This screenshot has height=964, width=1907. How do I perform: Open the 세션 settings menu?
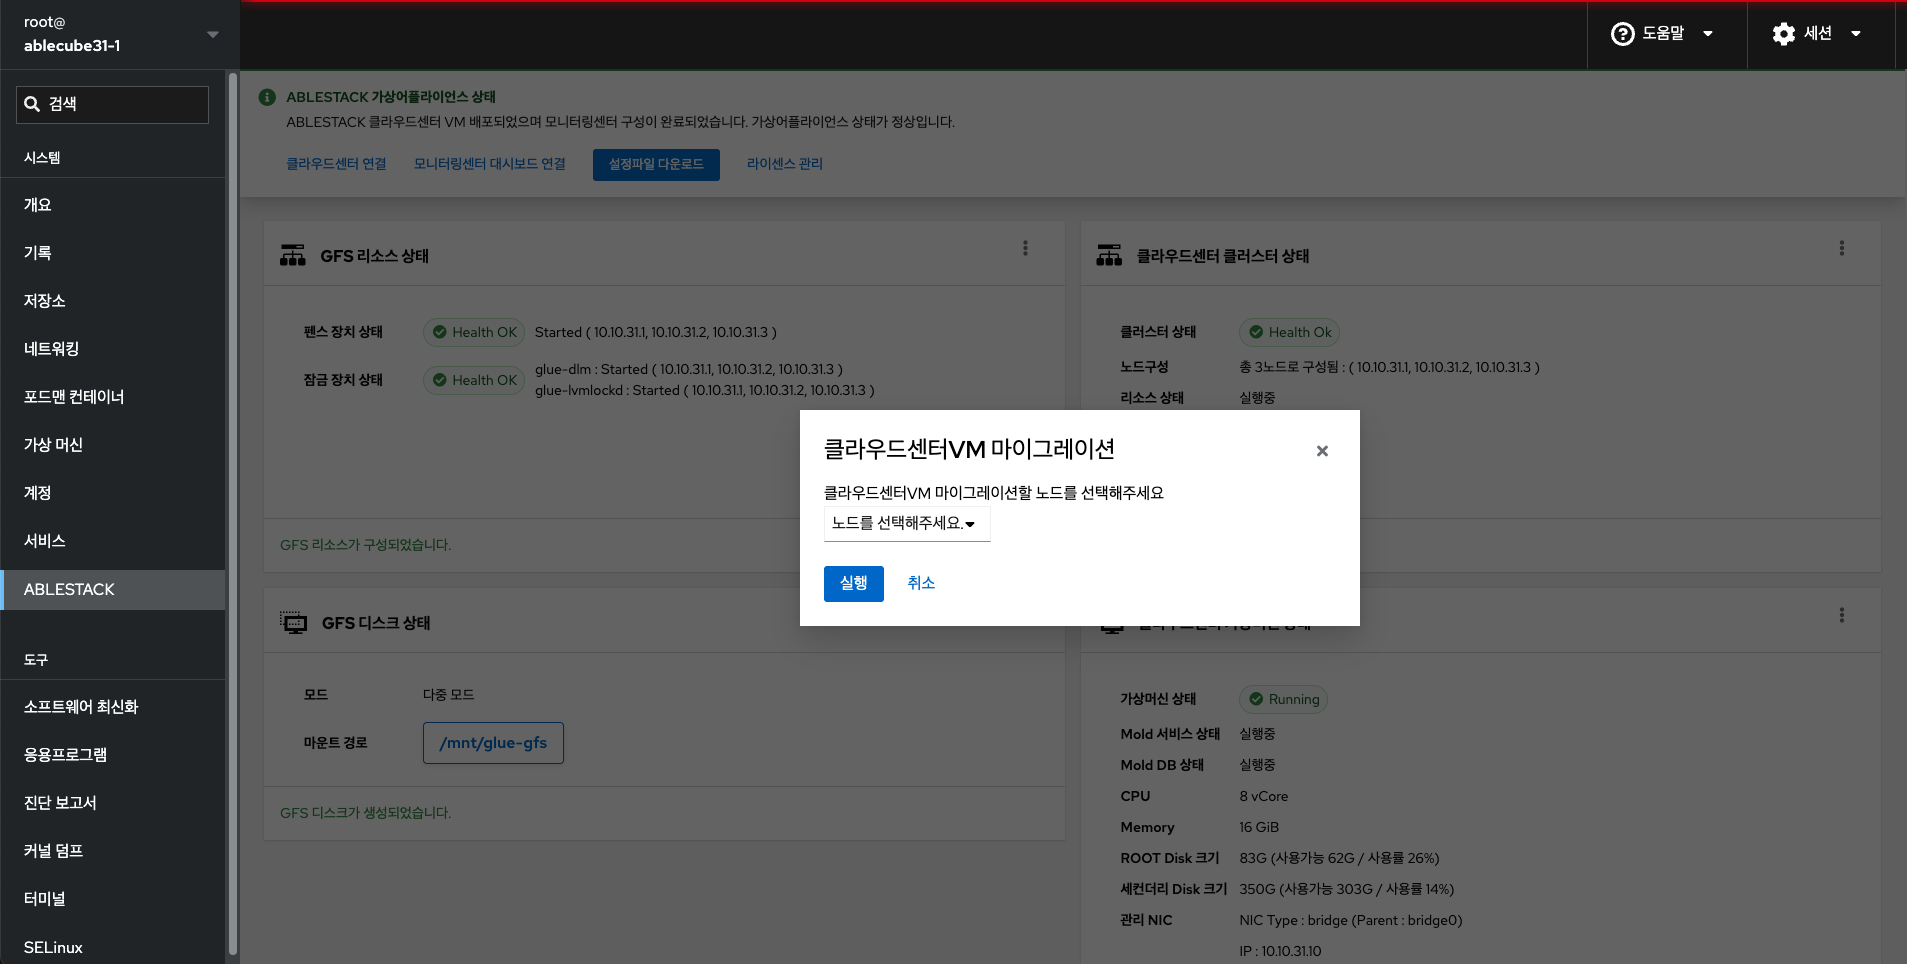[x=1817, y=34]
